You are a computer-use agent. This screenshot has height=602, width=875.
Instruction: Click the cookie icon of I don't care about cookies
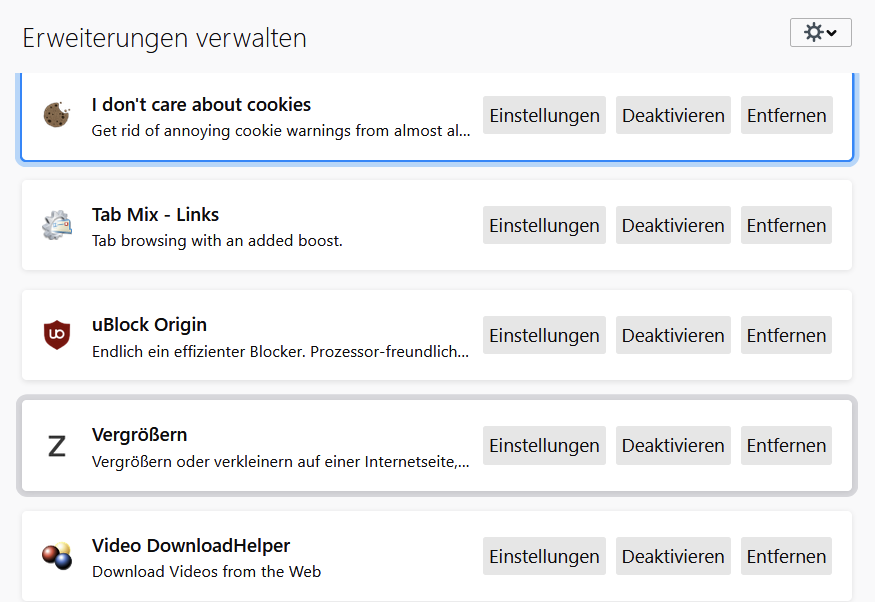56,115
